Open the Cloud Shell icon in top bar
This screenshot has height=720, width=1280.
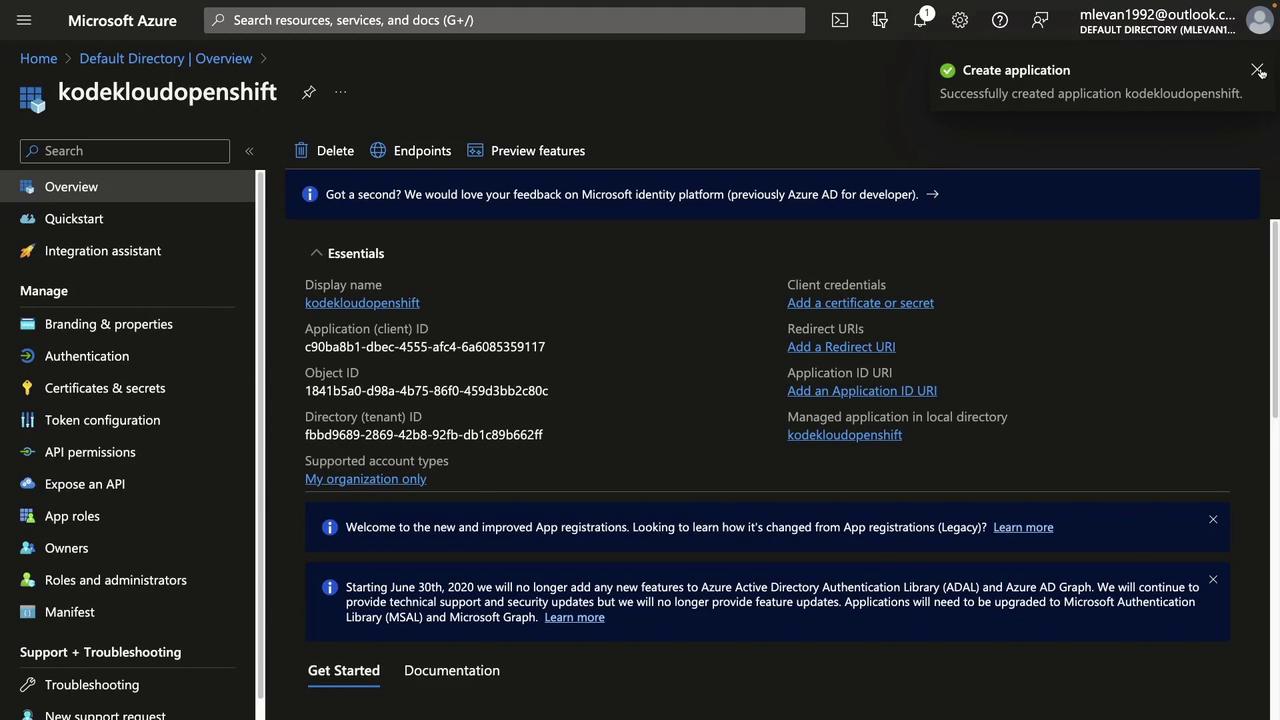click(x=840, y=20)
